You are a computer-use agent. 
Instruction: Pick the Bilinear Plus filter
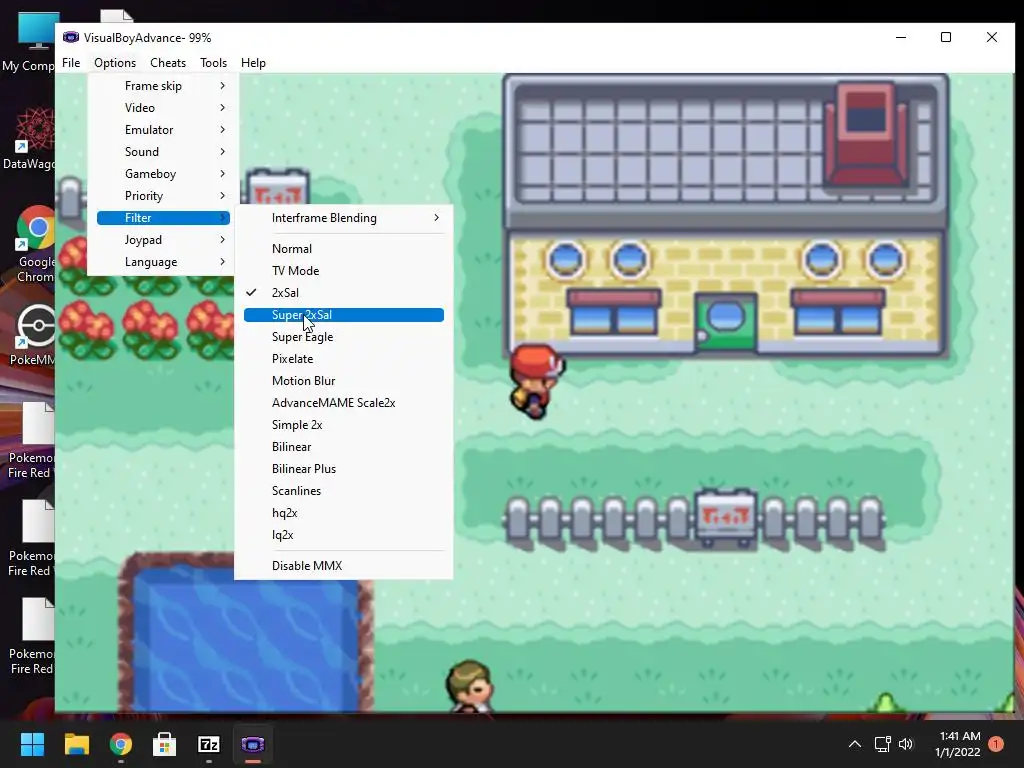click(x=344, y=469)
